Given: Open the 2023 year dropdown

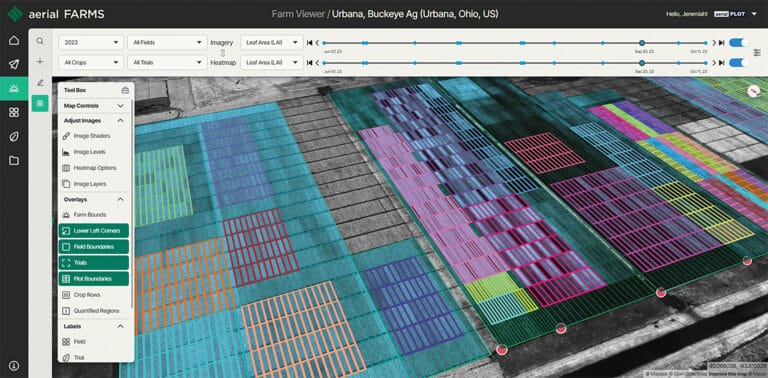Looking at the screenshot, I should pos(91,43).
